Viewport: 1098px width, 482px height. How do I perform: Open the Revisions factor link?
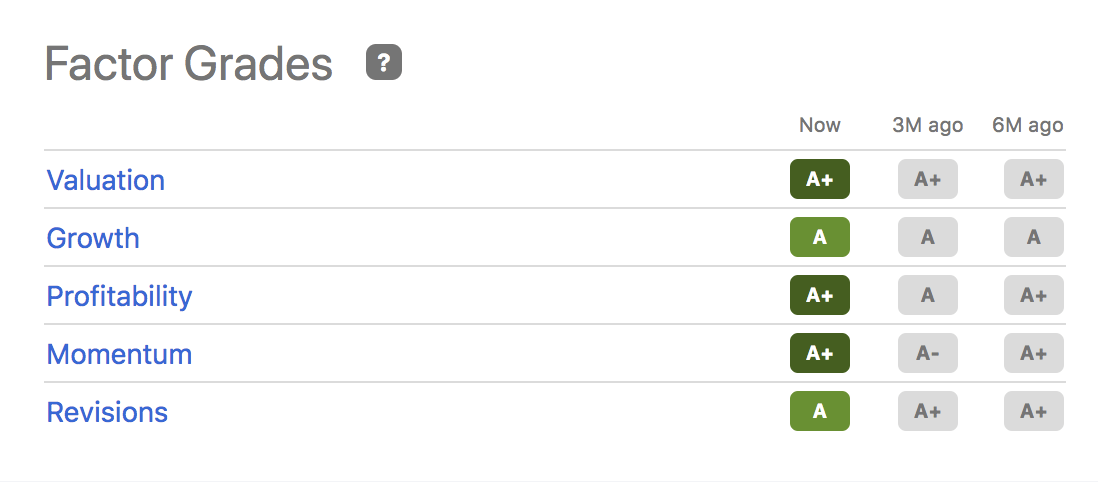[107, 412]
